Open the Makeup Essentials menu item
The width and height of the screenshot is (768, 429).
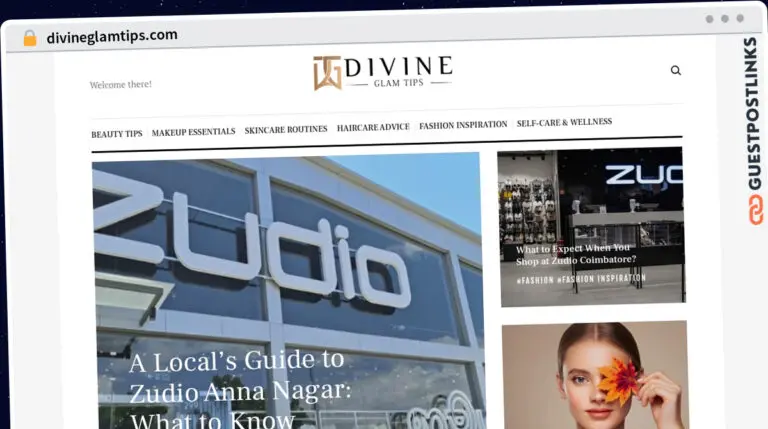coord(193,132)
